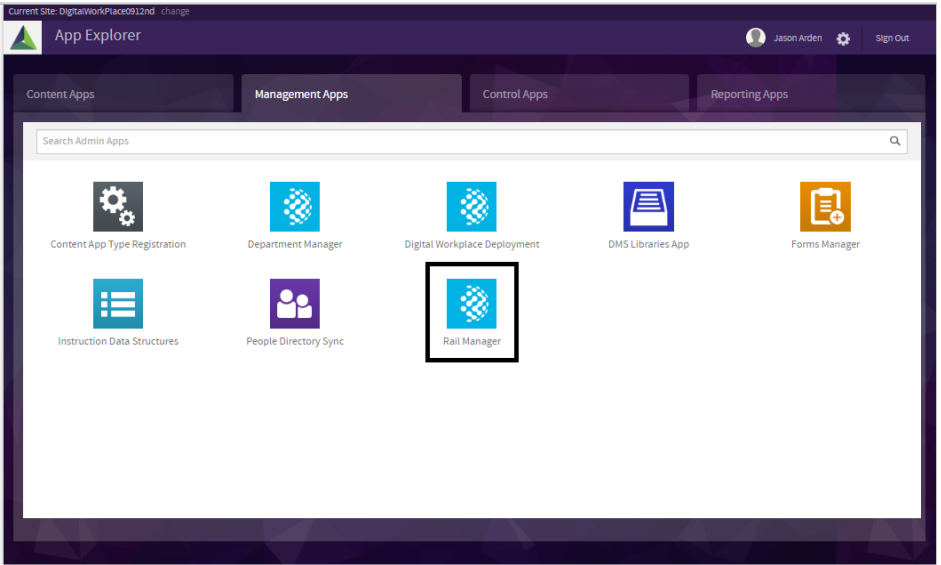Click the Jason Arden username

click(798, 38)
